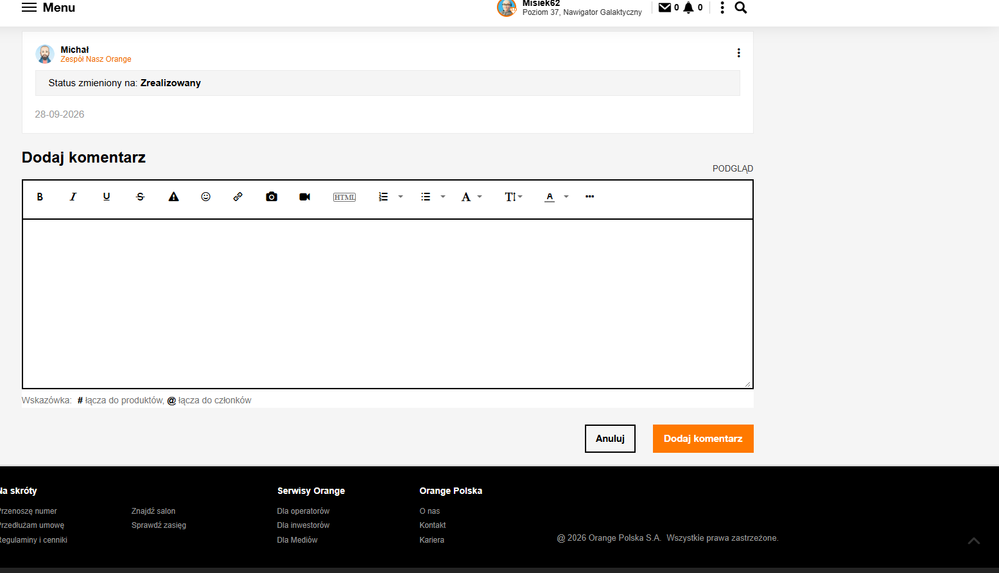Apply numbered list formatting
The image size is (999, 573).
point(383,197)
